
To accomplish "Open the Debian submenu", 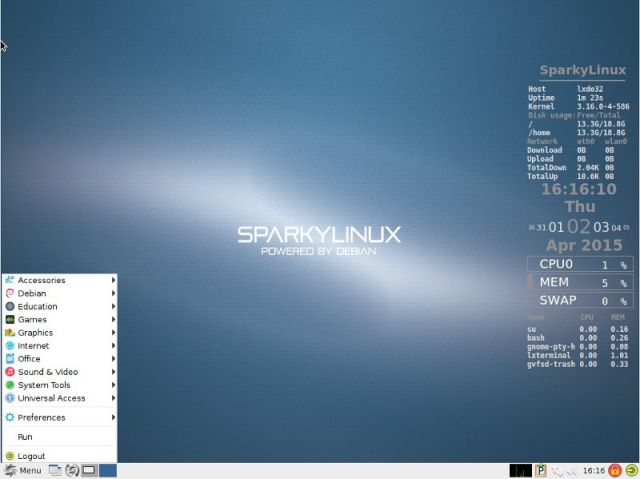I will [x=60, y=293].
